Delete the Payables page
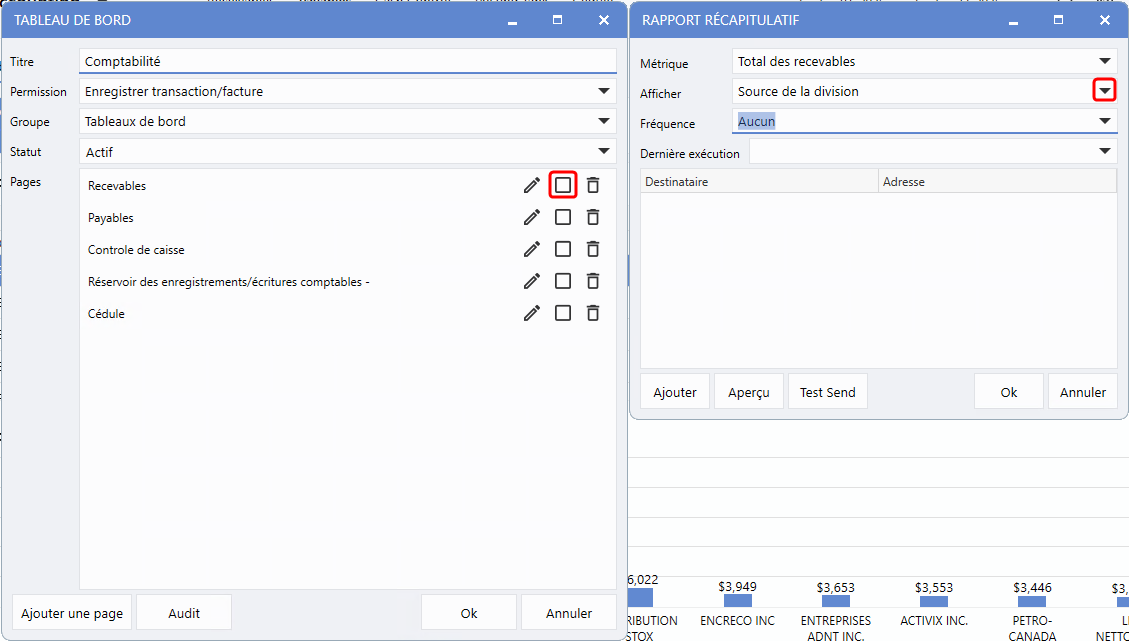Image resolution: width=1129 pixels, height=641 pixels. [593, 217]
